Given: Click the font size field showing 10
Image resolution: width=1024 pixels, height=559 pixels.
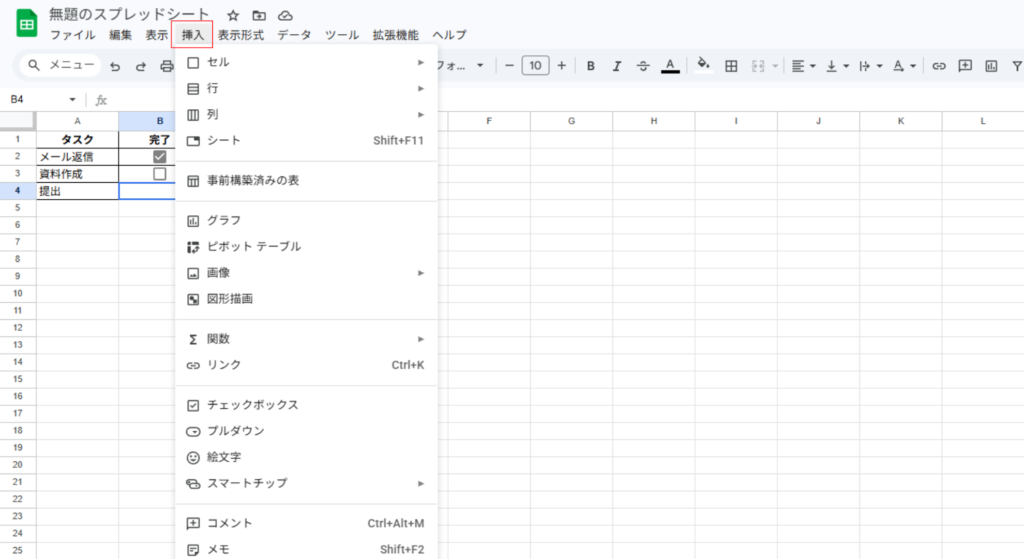Looking at the screenshot, I should click(x=536, y=65).
